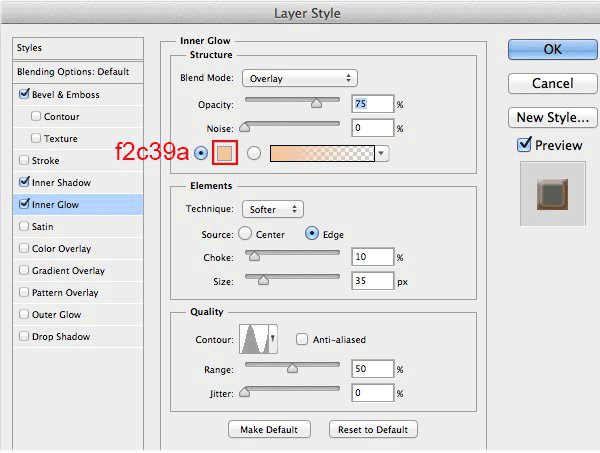Enable the Stroke checkbox
This screenshot has width=600, height=453.
coord(24,160)
